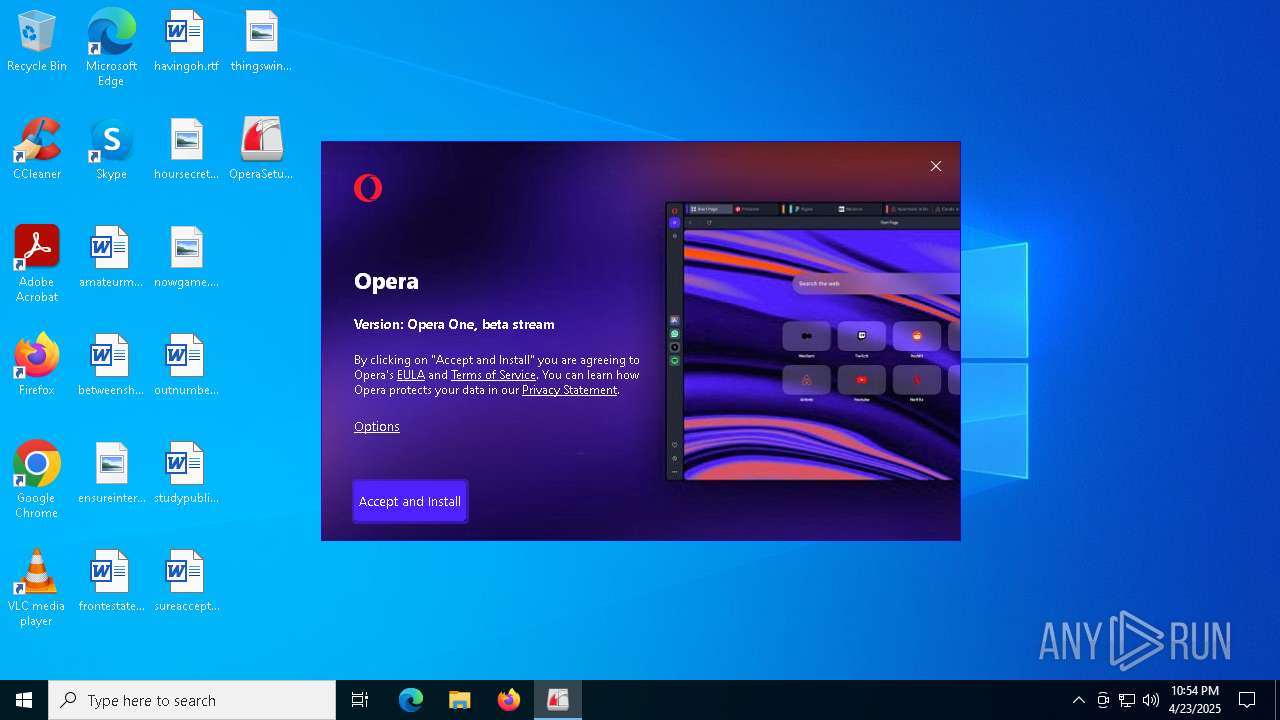Select the studypubli... Word document icon
Screen dimensions: 1280x720
[x=186, y=474]
